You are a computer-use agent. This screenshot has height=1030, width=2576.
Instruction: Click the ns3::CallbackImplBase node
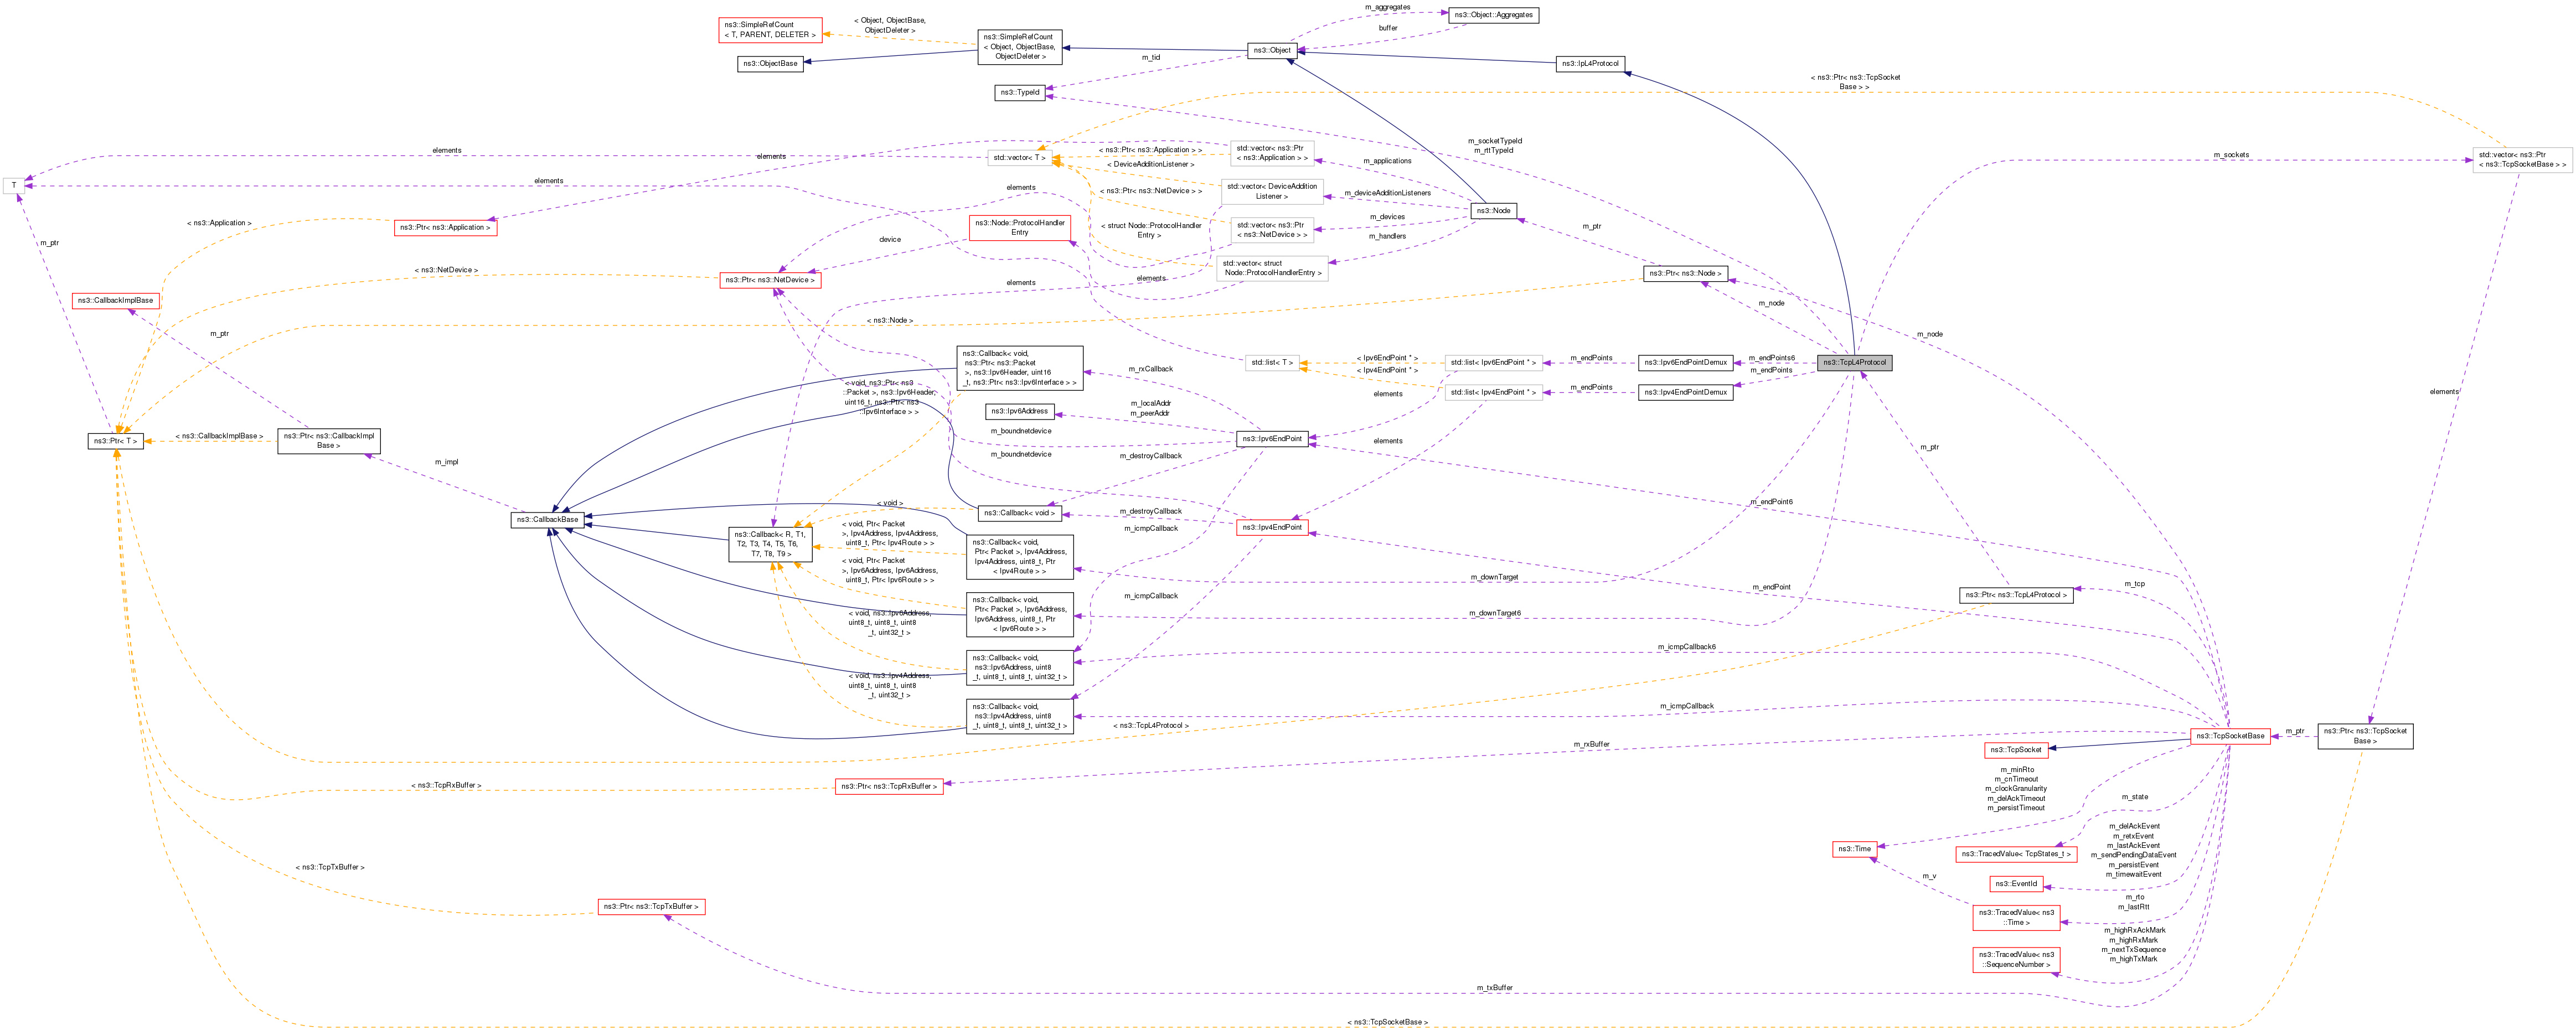115,300
